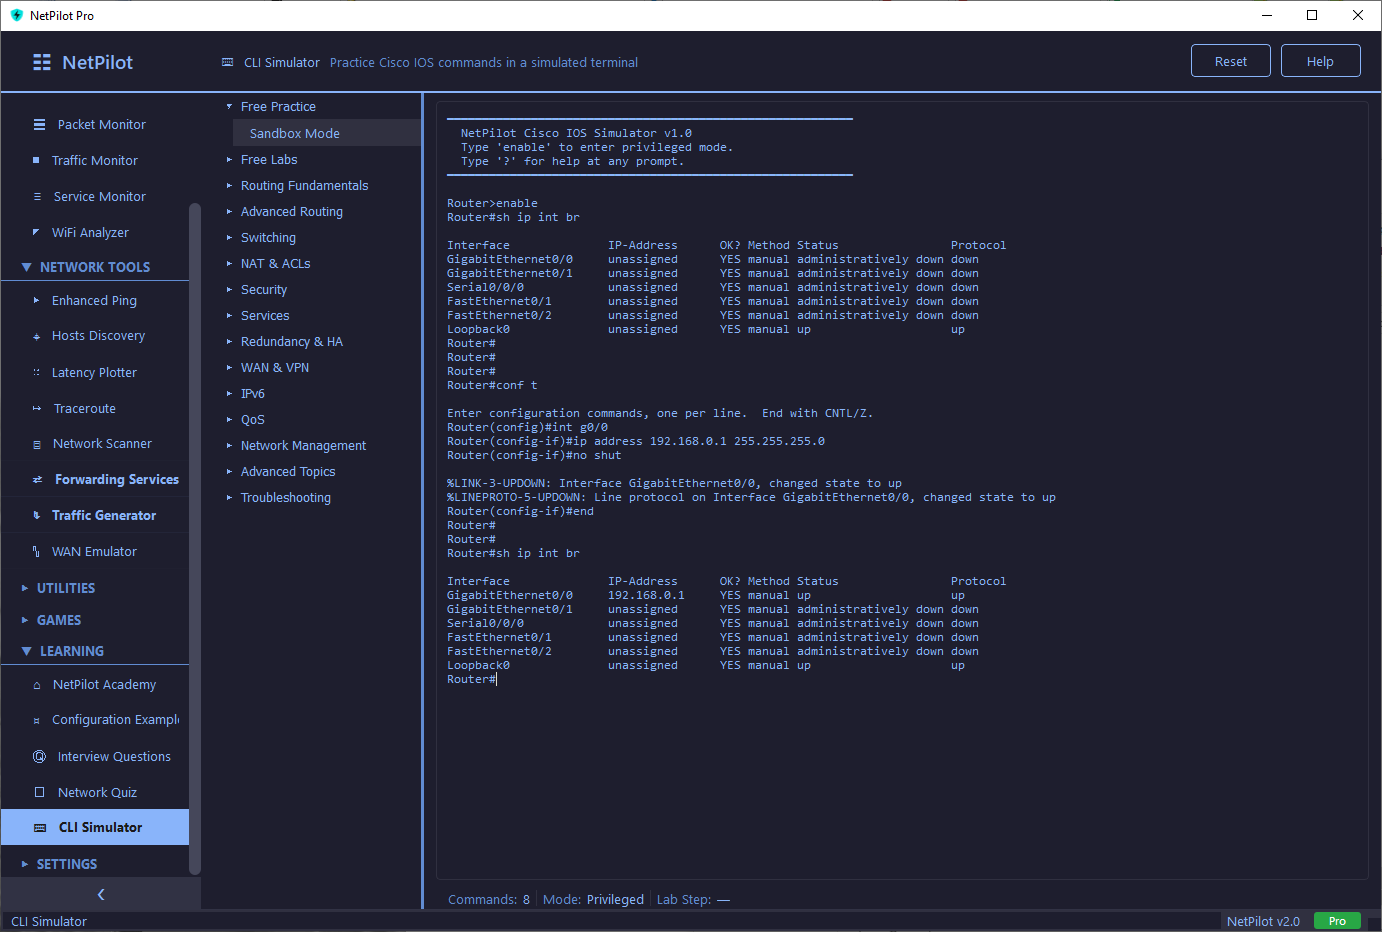Click the Reset button

1230,60
